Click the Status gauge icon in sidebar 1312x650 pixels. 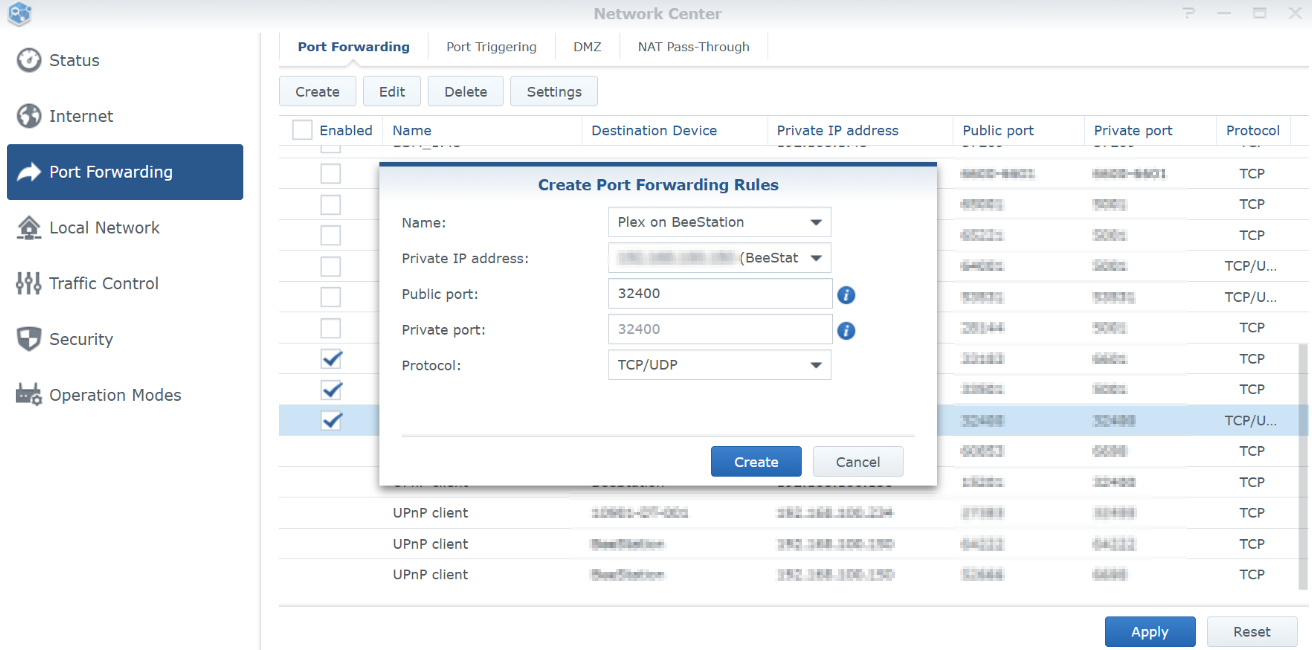tap(29, 60)
